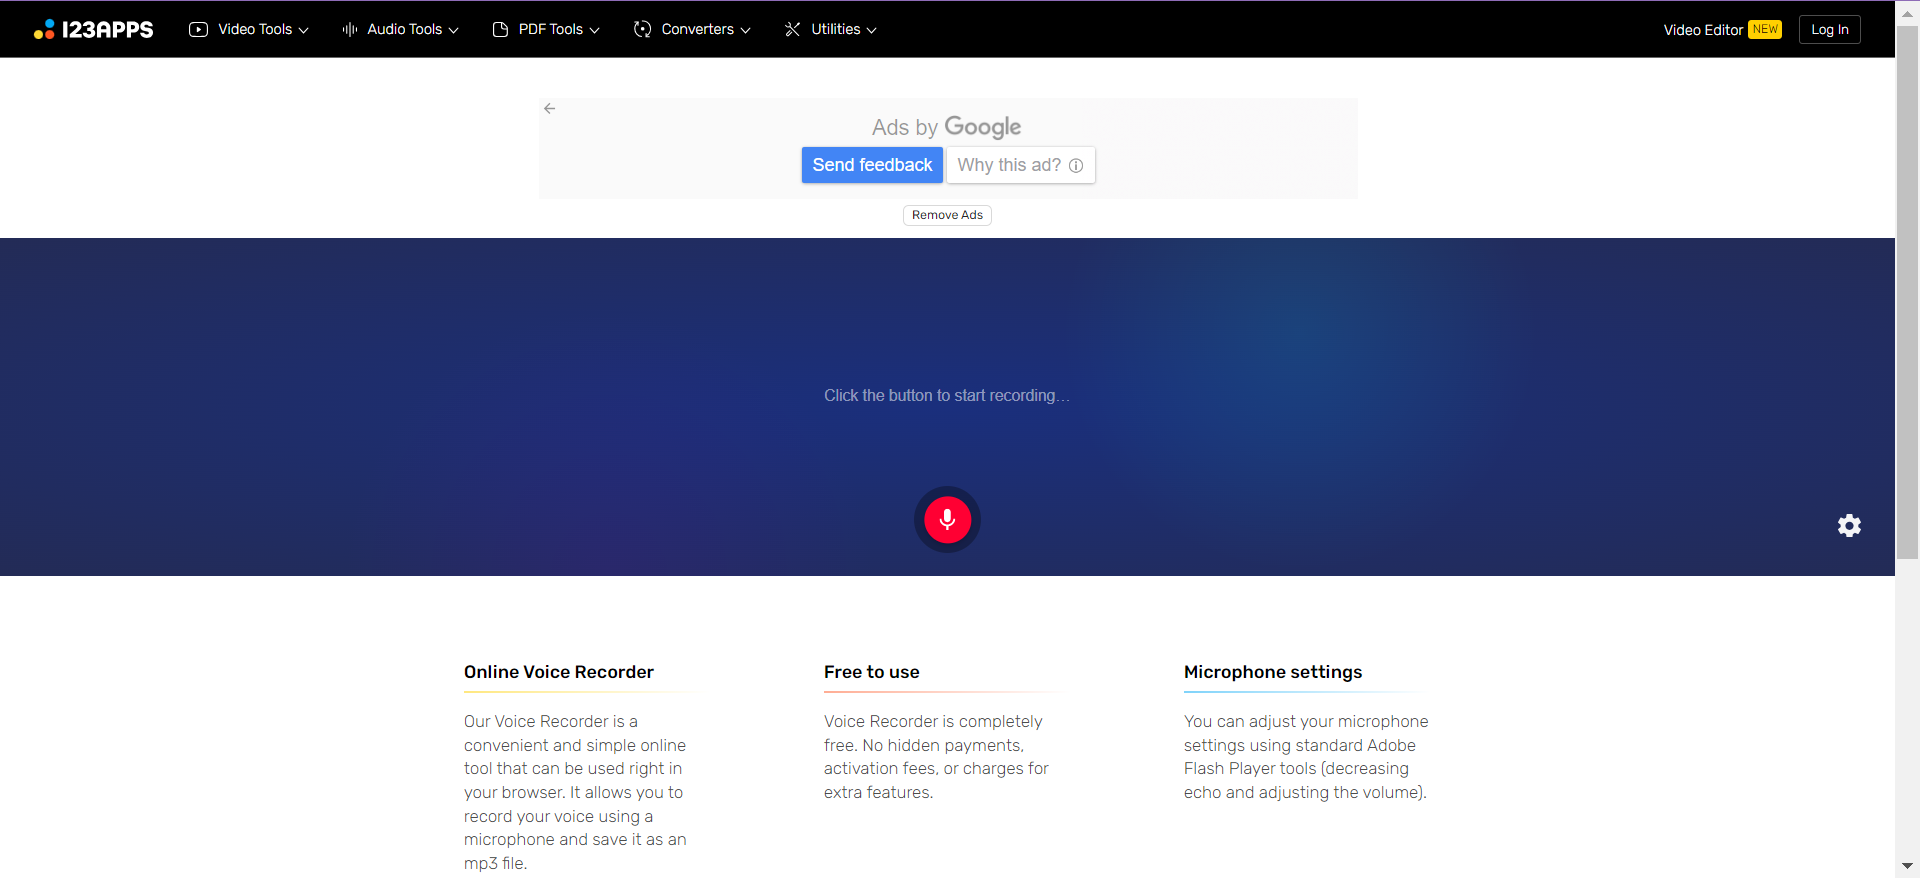
Task: Click the Audio Tools waveform icon
Action: (349, 30)
